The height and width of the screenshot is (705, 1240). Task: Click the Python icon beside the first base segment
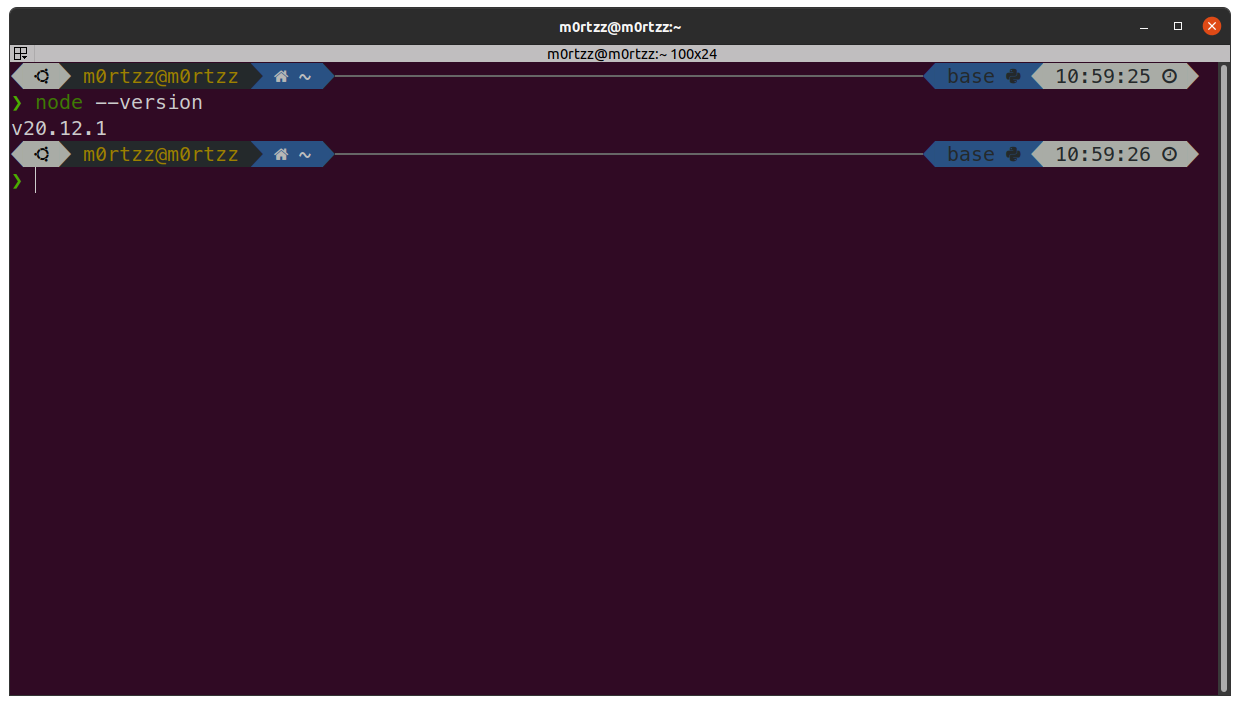[1013, 75]
